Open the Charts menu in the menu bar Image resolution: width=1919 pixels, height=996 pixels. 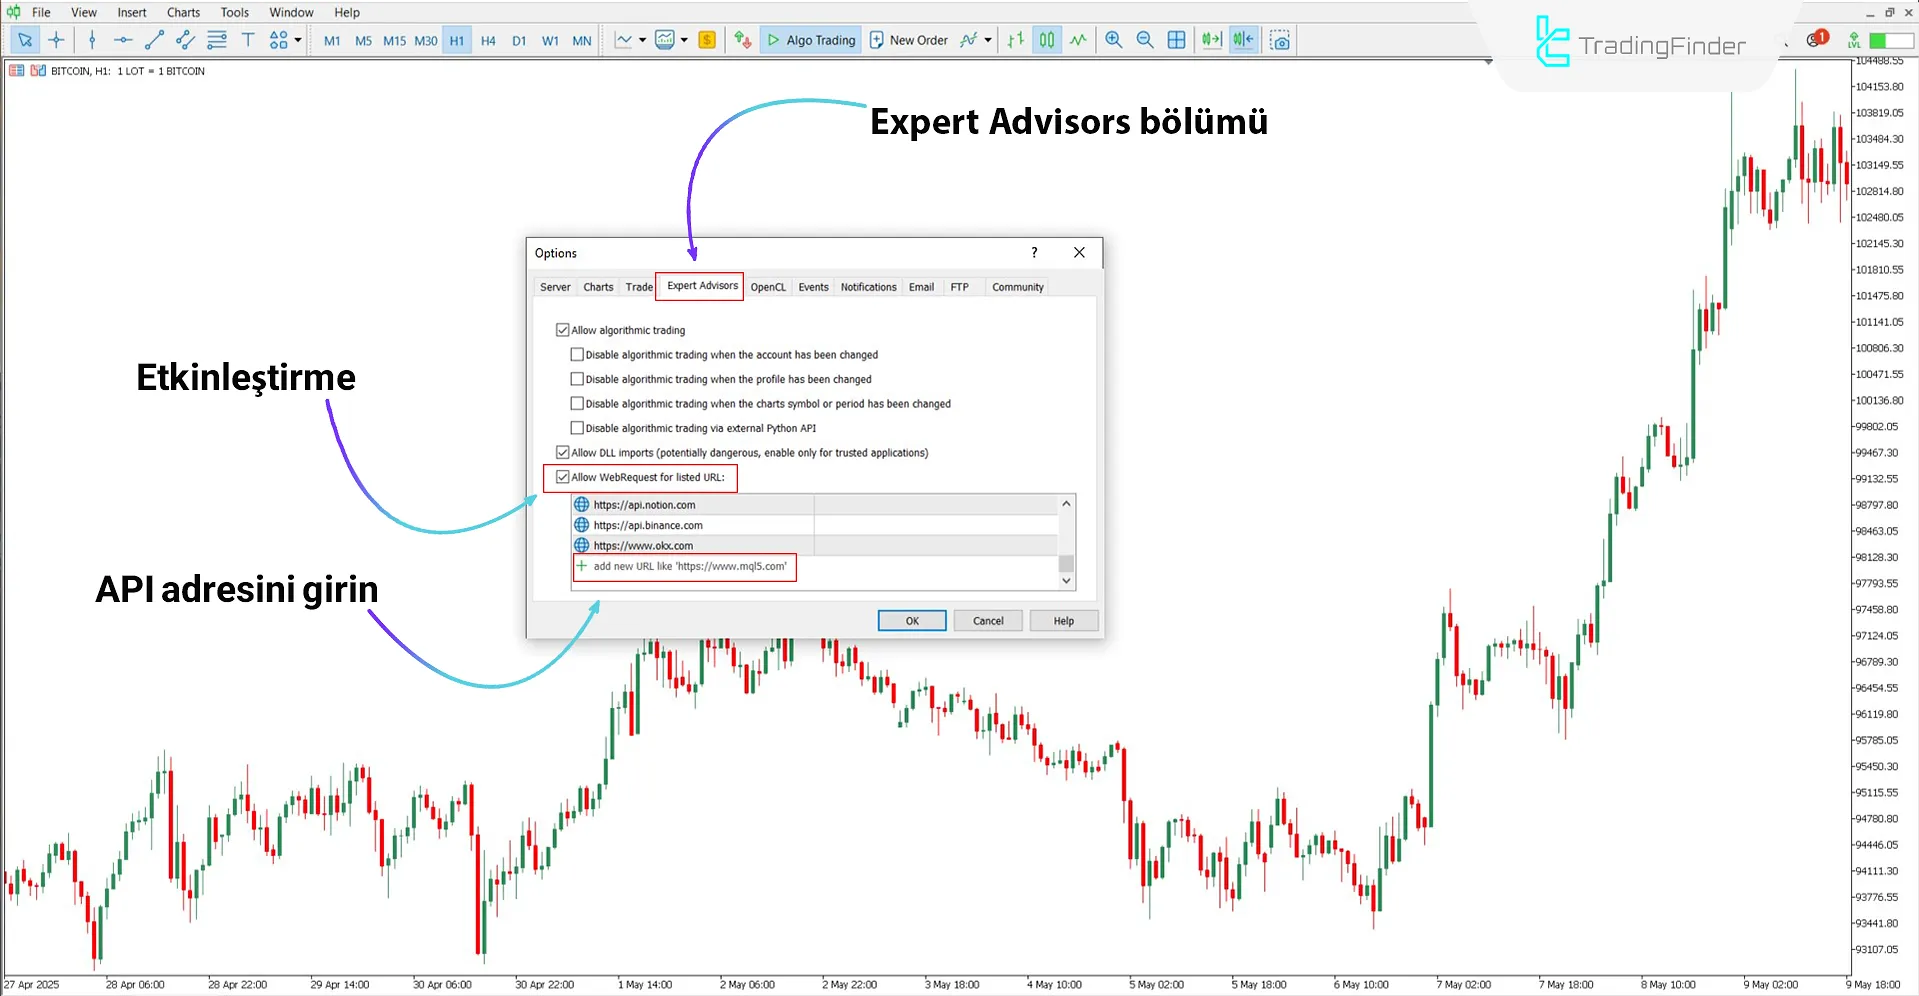[x=182, y=12]
